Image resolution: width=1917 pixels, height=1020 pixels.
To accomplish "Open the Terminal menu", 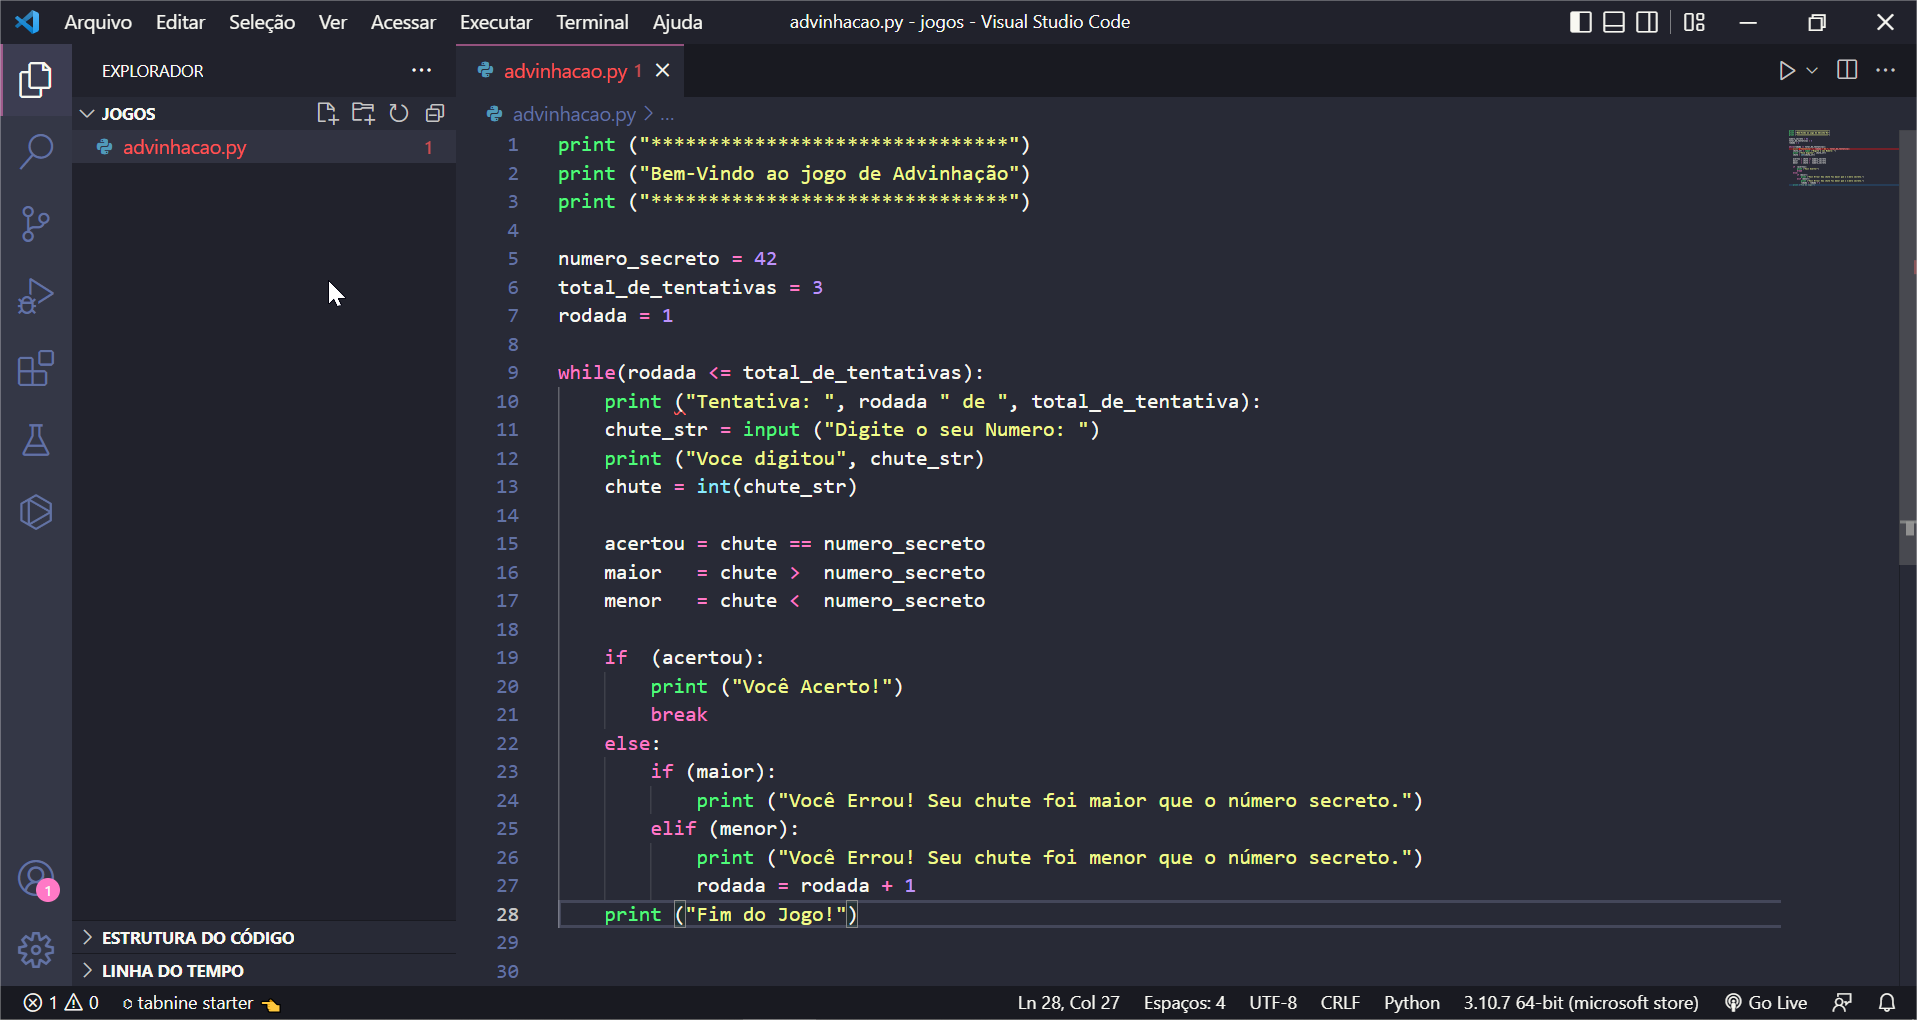I will point(592,22).
